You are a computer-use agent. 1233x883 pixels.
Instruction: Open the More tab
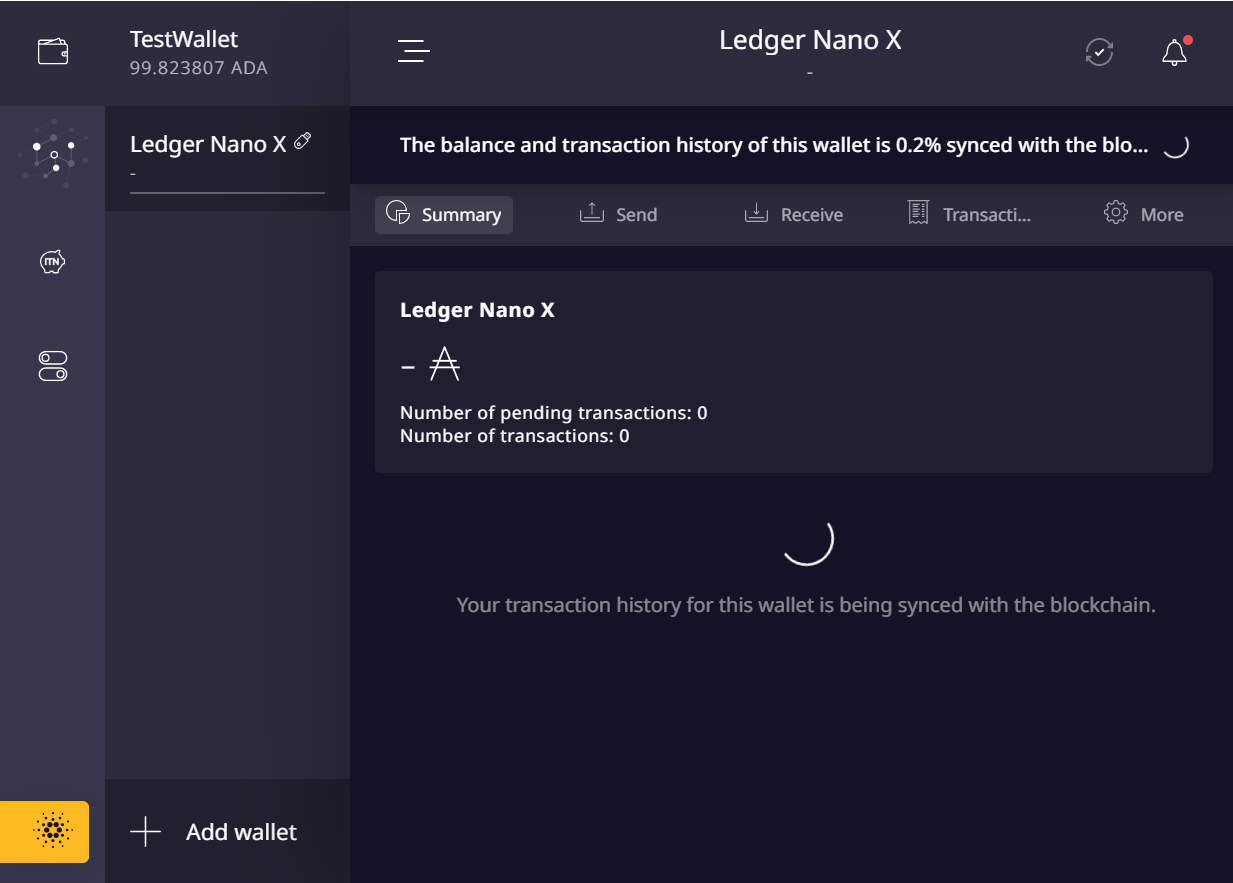1143,213
